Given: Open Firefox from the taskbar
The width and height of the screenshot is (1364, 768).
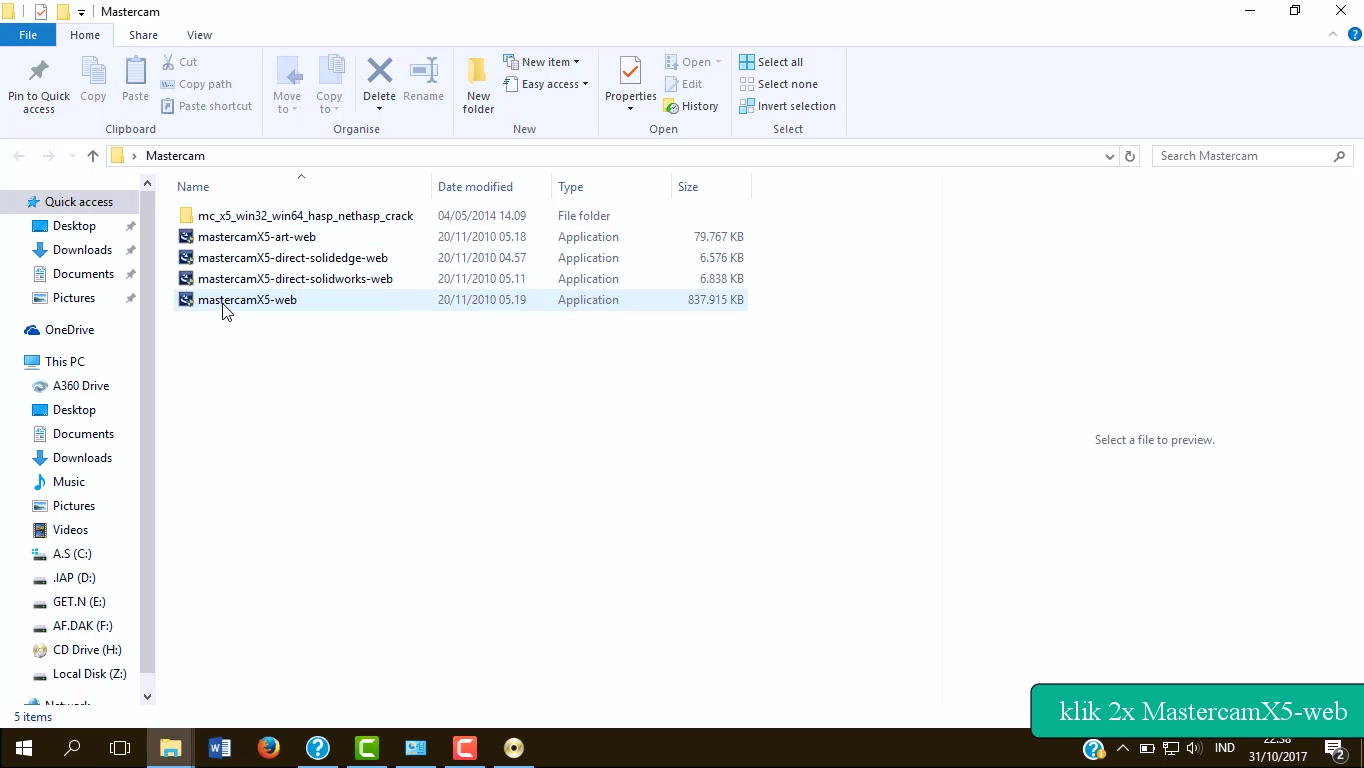Looking at the screenshot, I should click(x=269, y=747).
